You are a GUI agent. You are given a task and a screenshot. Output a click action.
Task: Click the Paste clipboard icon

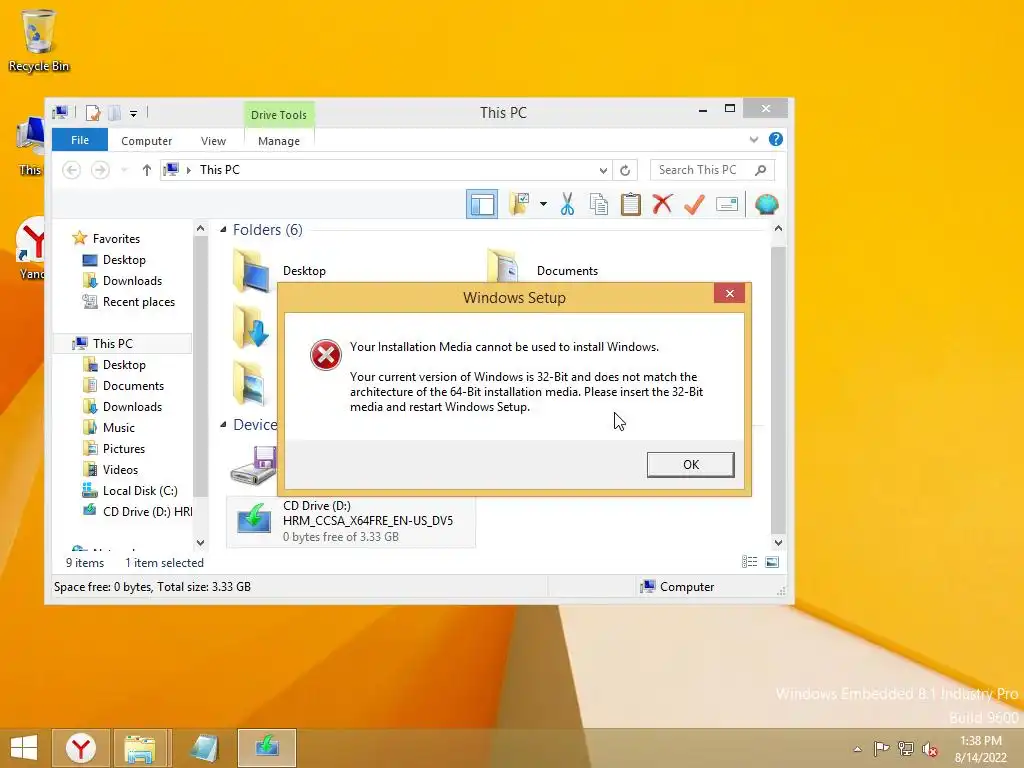click(630, 204)
